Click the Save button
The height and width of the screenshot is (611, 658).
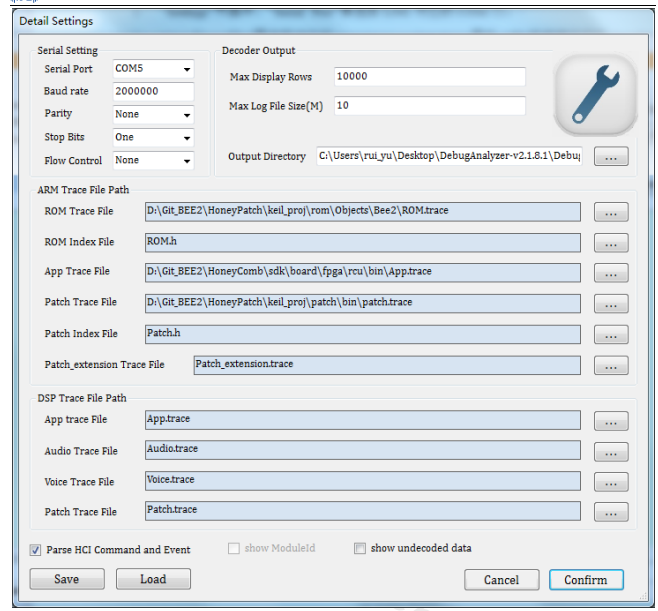click(67, 579)
